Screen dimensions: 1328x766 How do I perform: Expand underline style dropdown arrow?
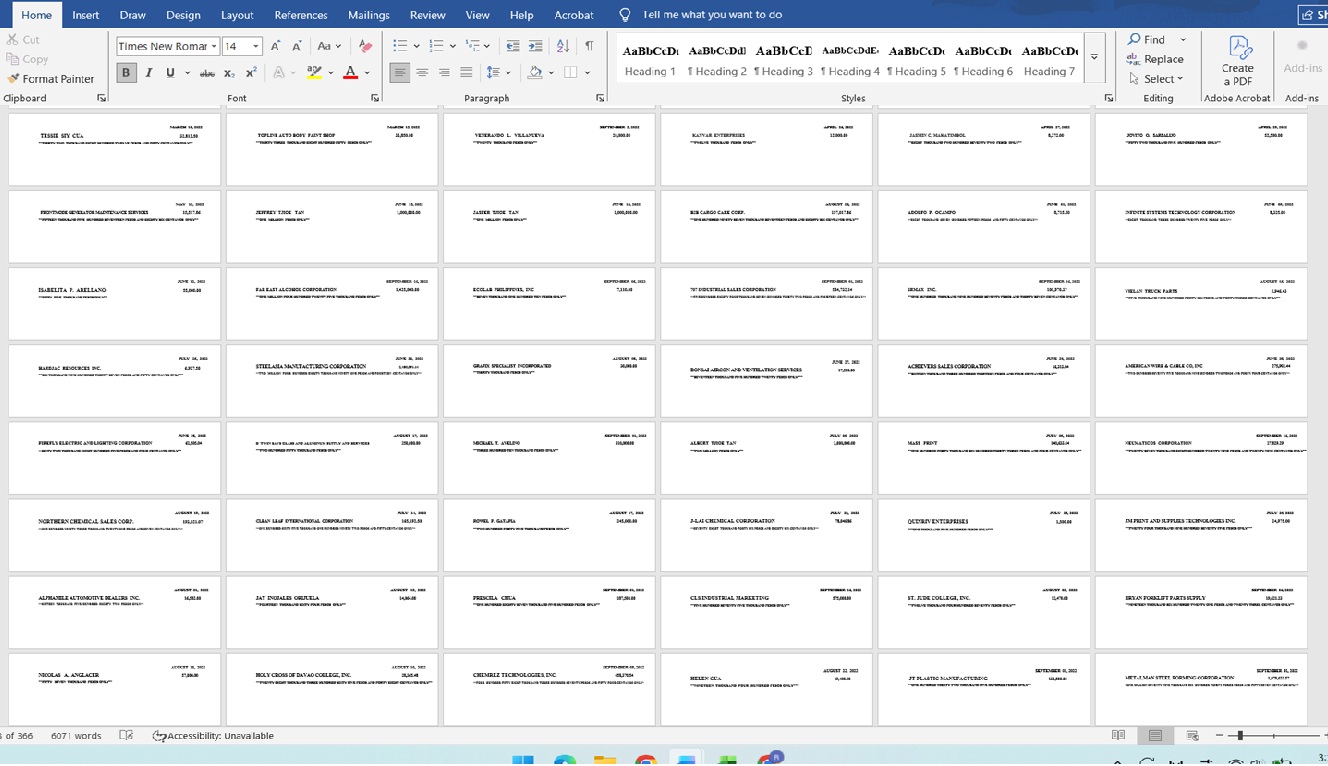point(186,73)
